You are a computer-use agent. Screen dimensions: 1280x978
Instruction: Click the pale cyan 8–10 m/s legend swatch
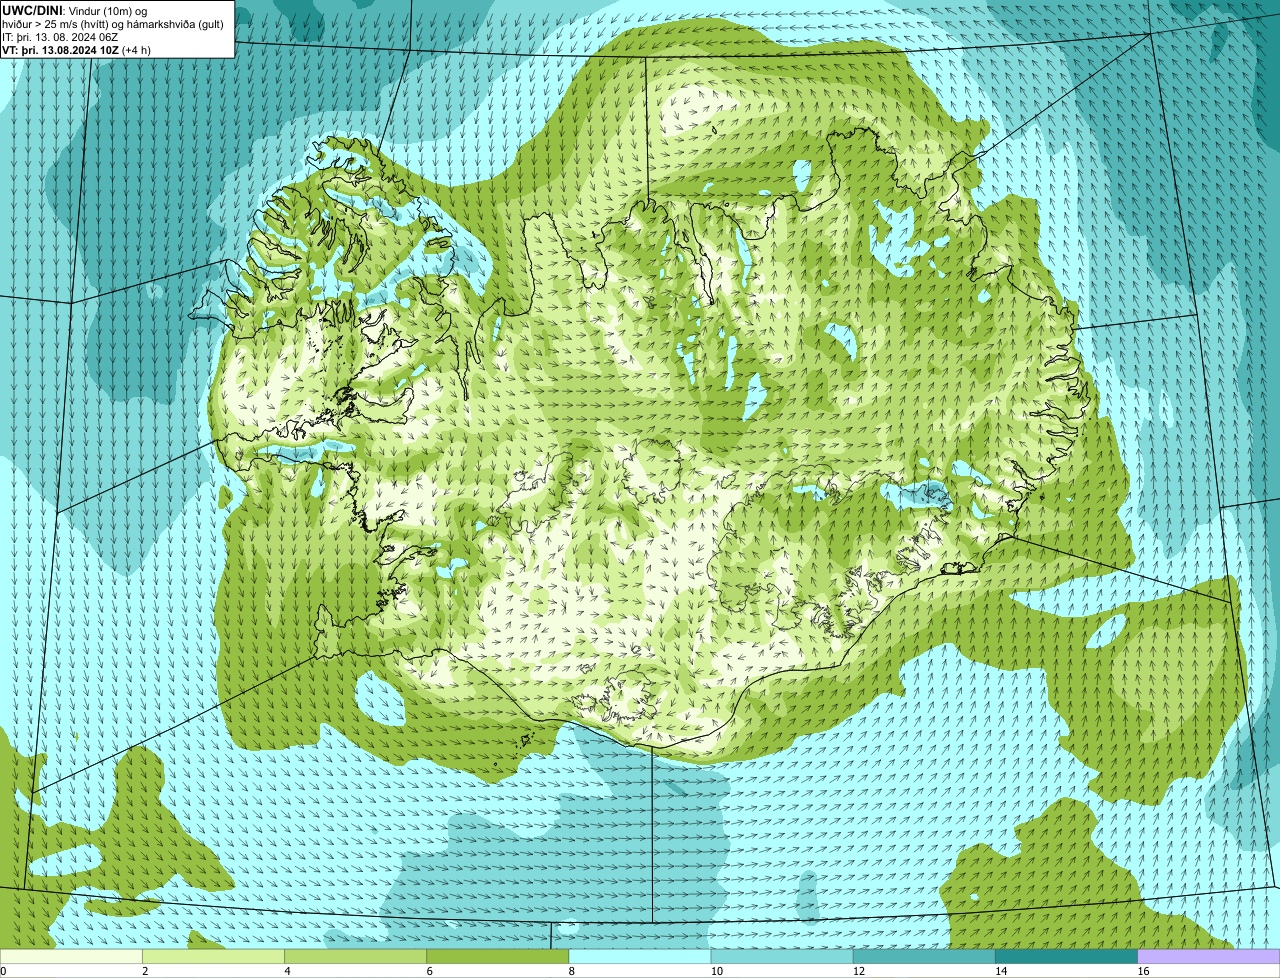coord(640,957)
